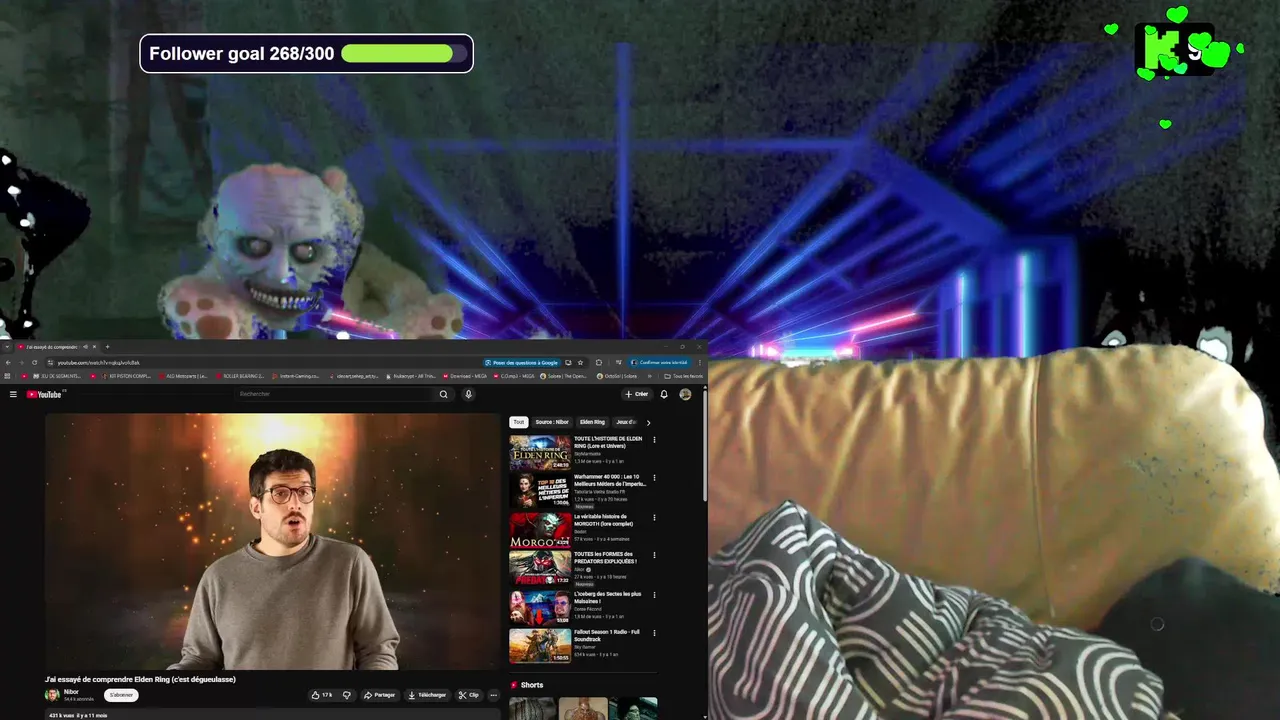Click 'Poser des questions à Google' chip

(521, 362)
